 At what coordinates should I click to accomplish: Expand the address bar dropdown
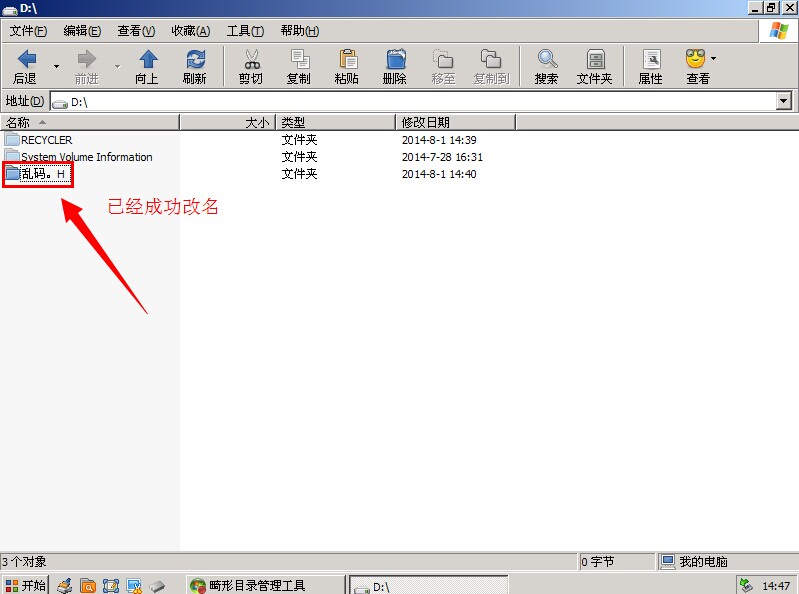(x=784, y=101)
